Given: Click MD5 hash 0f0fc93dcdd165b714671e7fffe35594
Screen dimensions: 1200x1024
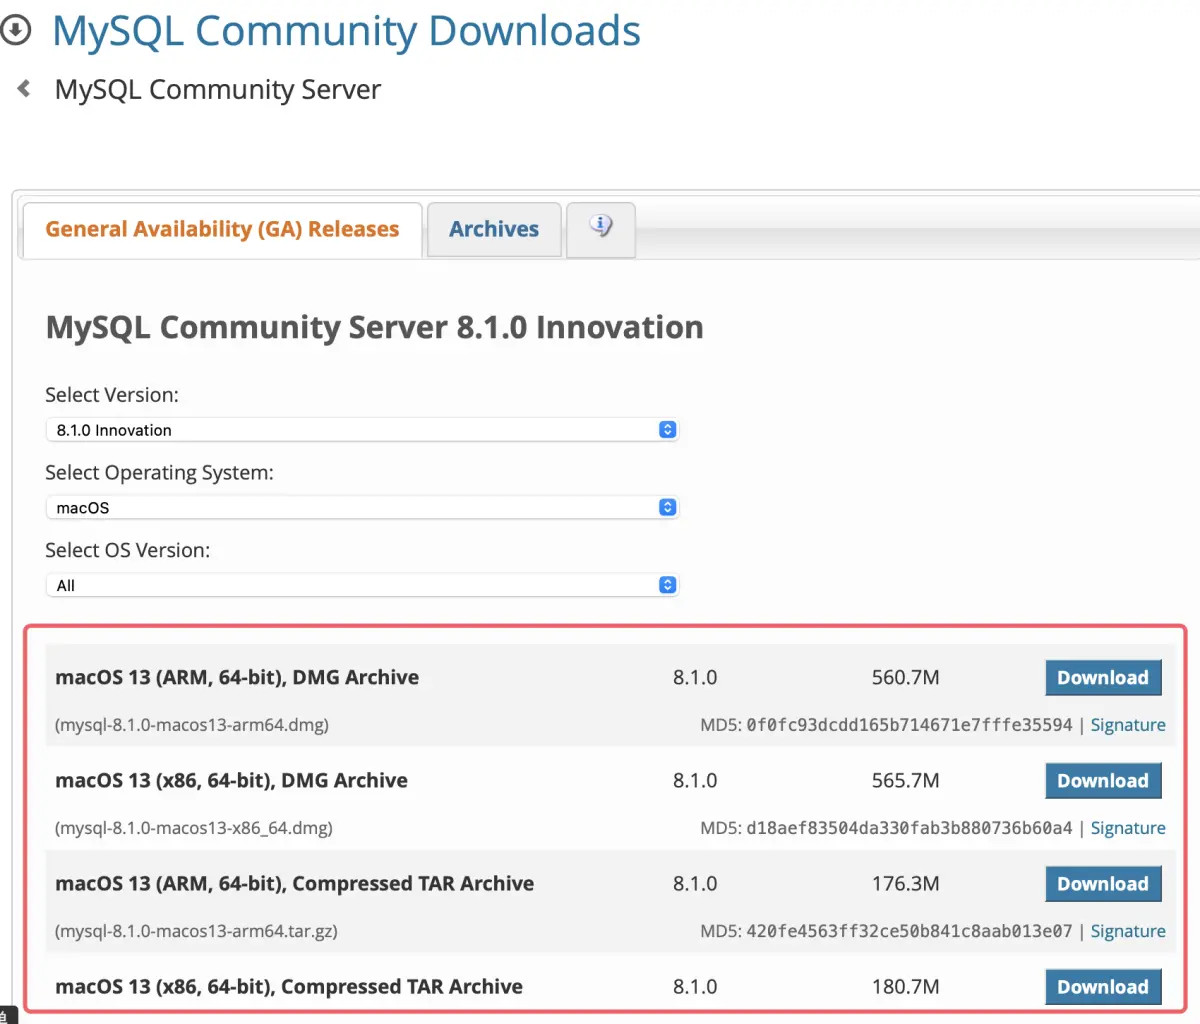Looking at the screenshot, I should pyautogui.click(x=909, y=725).
